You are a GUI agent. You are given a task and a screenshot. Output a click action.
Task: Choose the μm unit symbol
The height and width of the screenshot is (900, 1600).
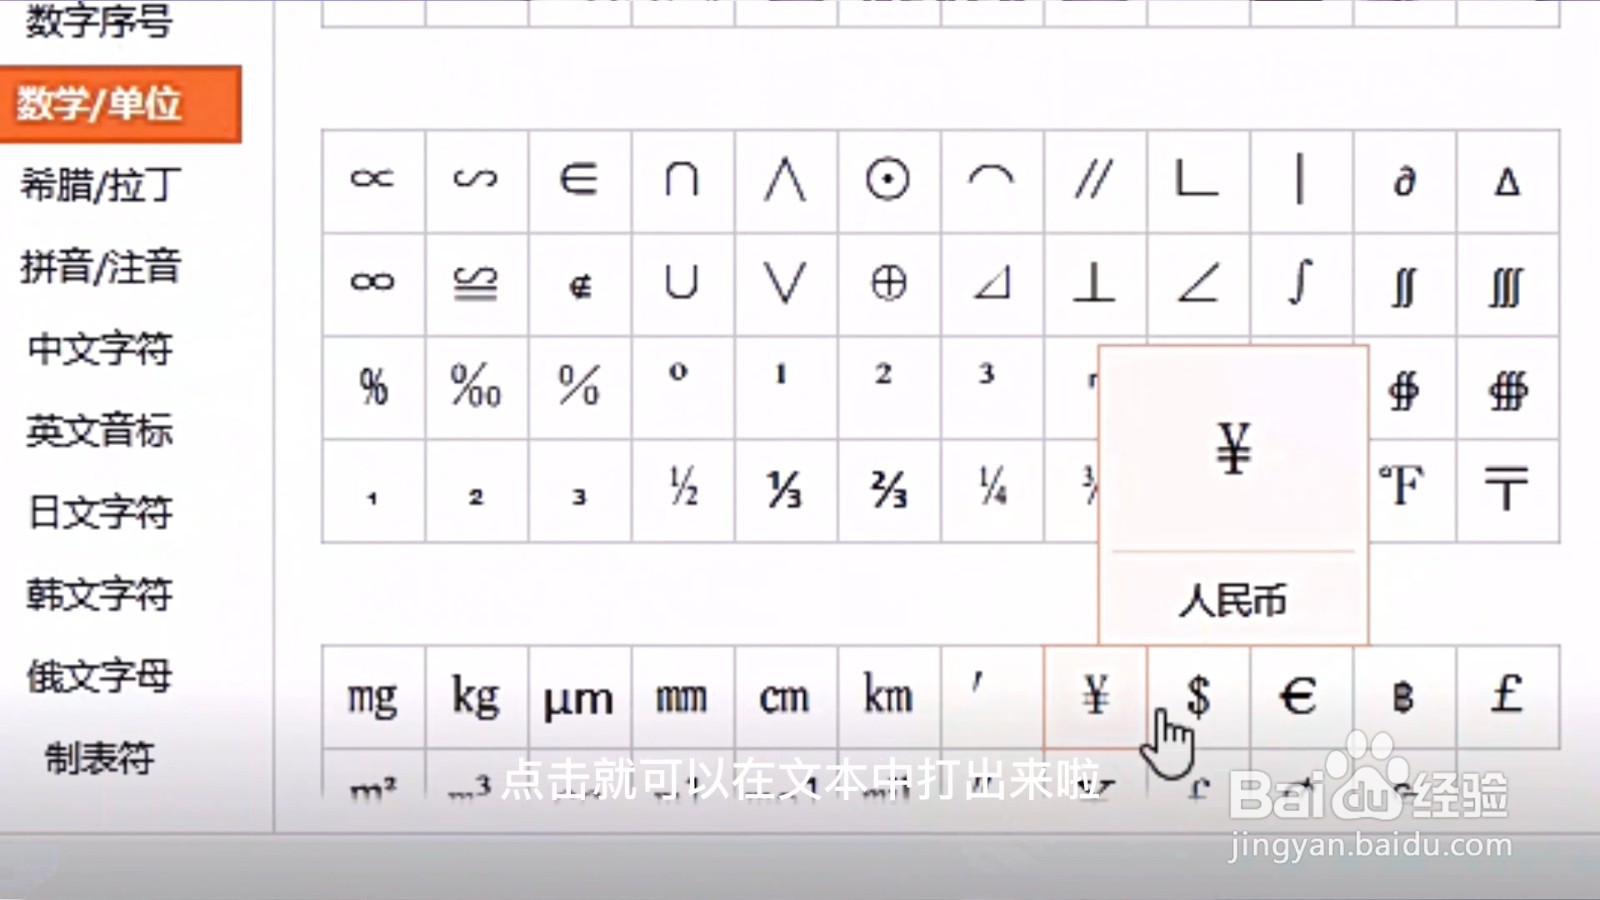click(x=579, y=697)
